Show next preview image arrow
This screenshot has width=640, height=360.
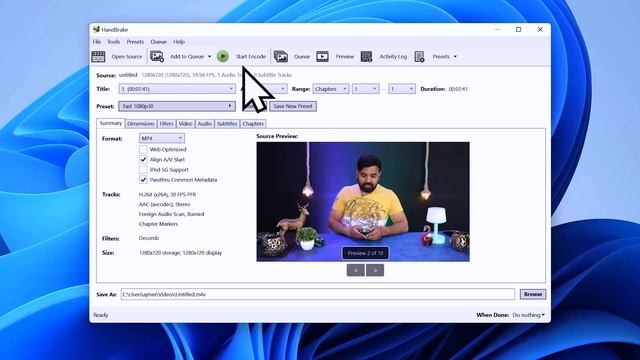click(375, 270)
